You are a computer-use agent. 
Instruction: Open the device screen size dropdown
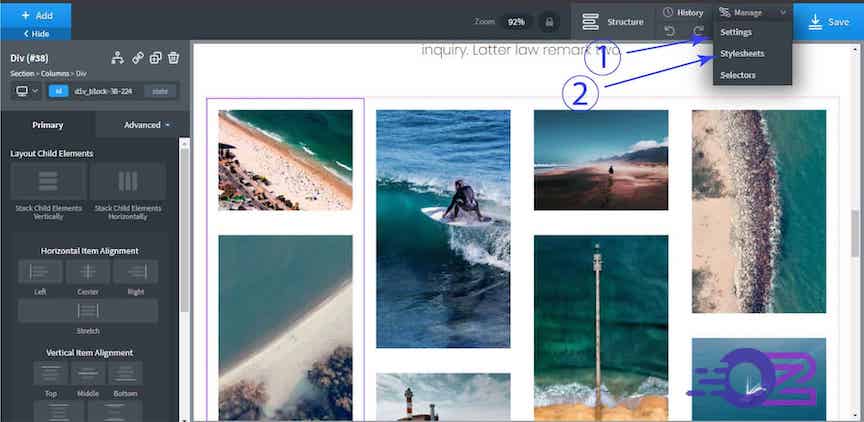[26, 91]
